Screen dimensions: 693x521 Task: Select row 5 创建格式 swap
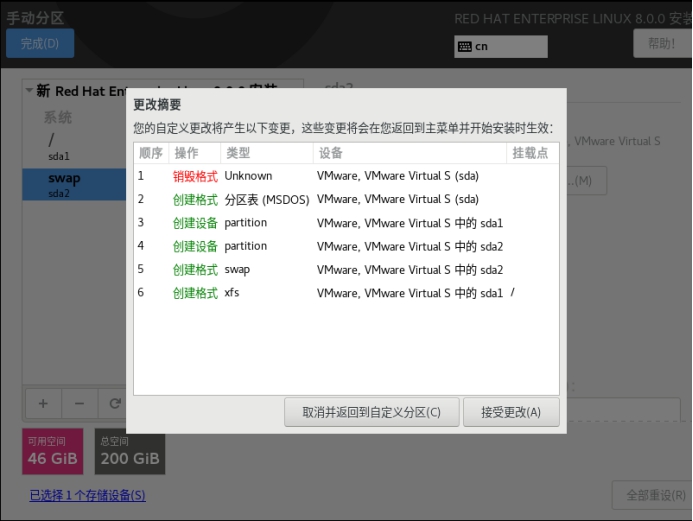point(346,270)
